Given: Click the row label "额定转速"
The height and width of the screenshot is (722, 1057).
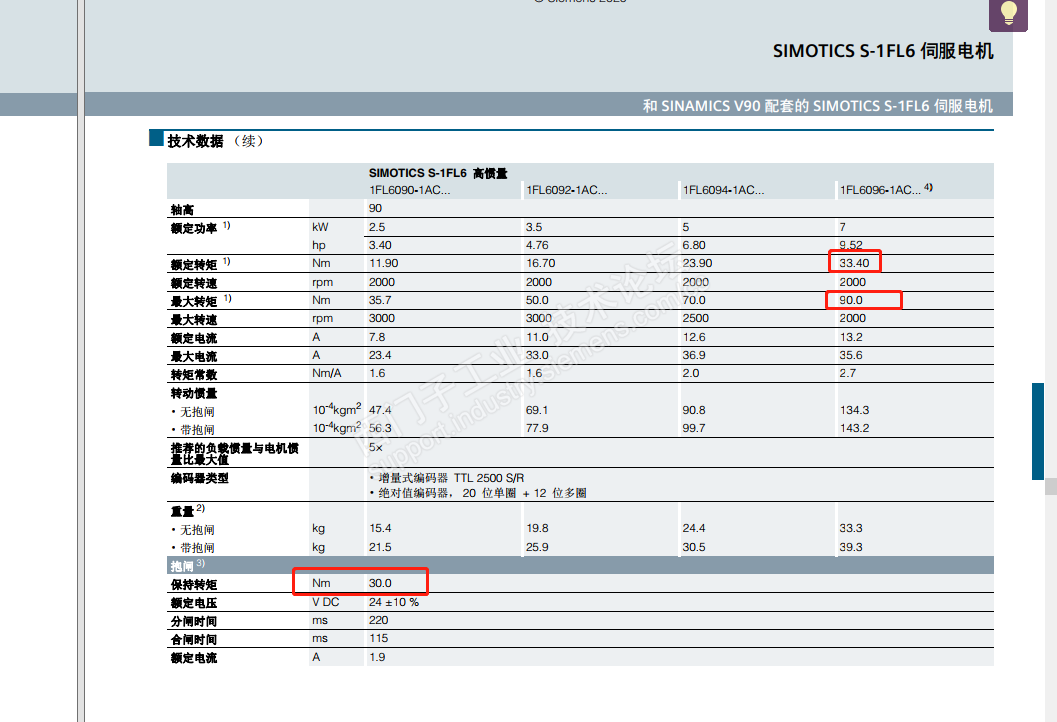Looking at the screenshot, I should 194,283.
